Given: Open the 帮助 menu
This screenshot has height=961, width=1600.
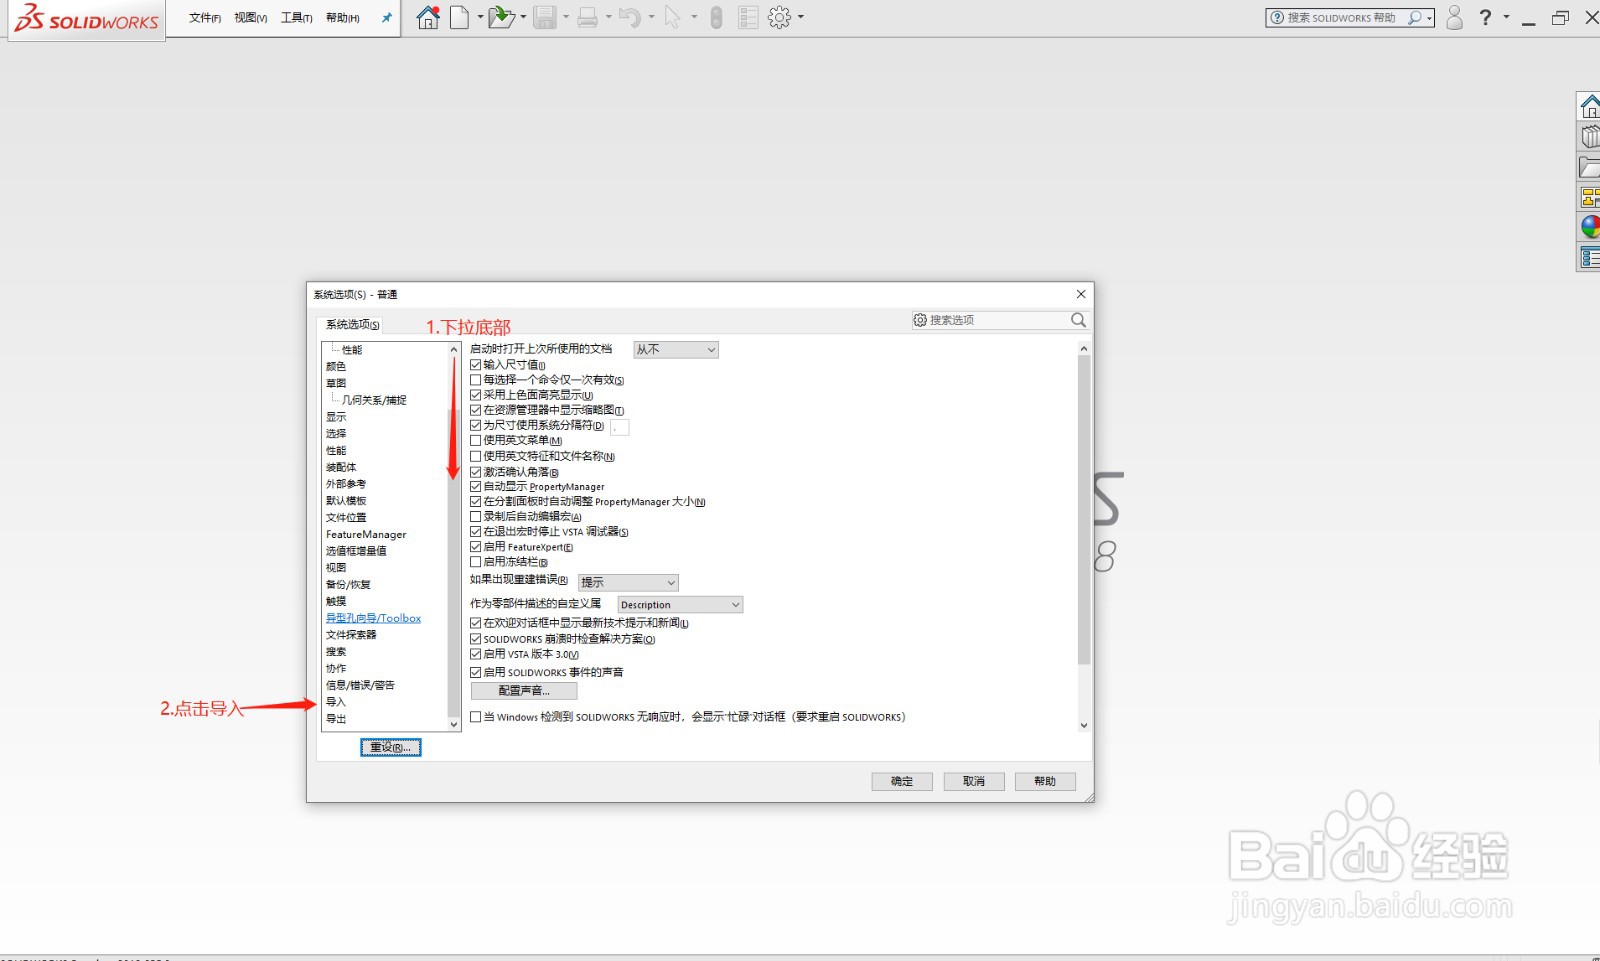Looking at the screenshot, I should tap(342, 18).
